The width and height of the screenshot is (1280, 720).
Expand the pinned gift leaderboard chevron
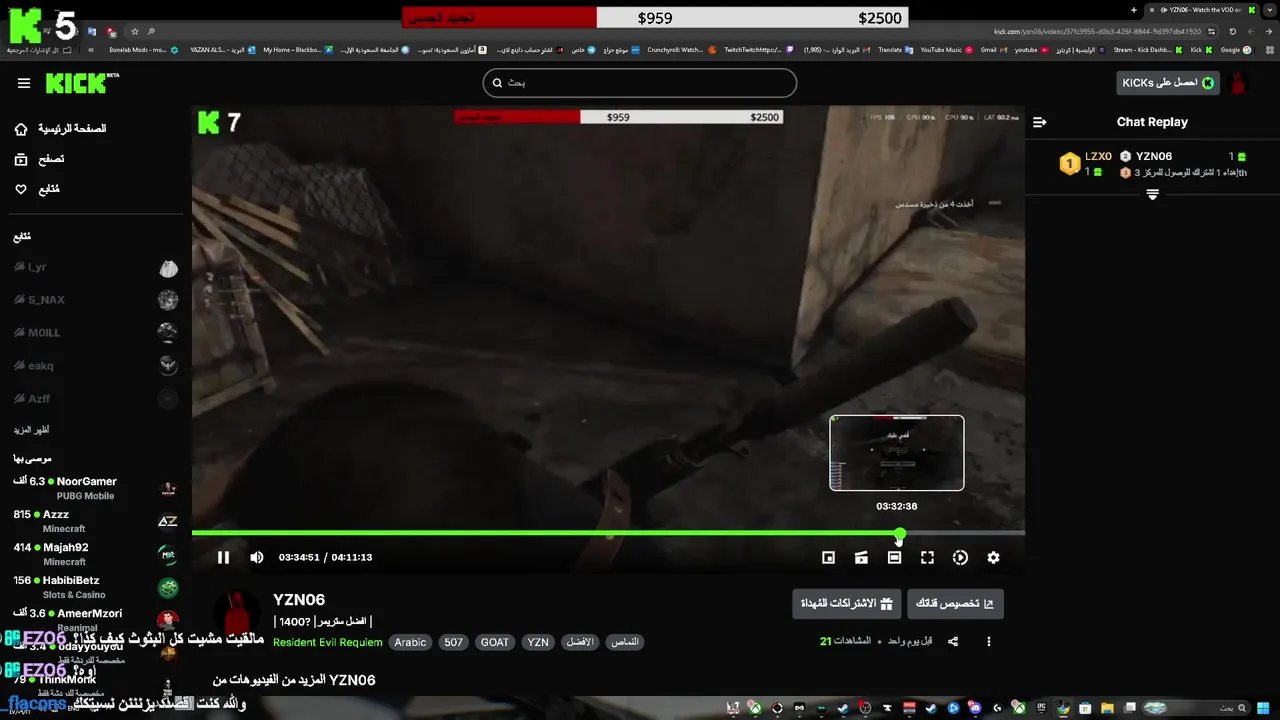1152,194
